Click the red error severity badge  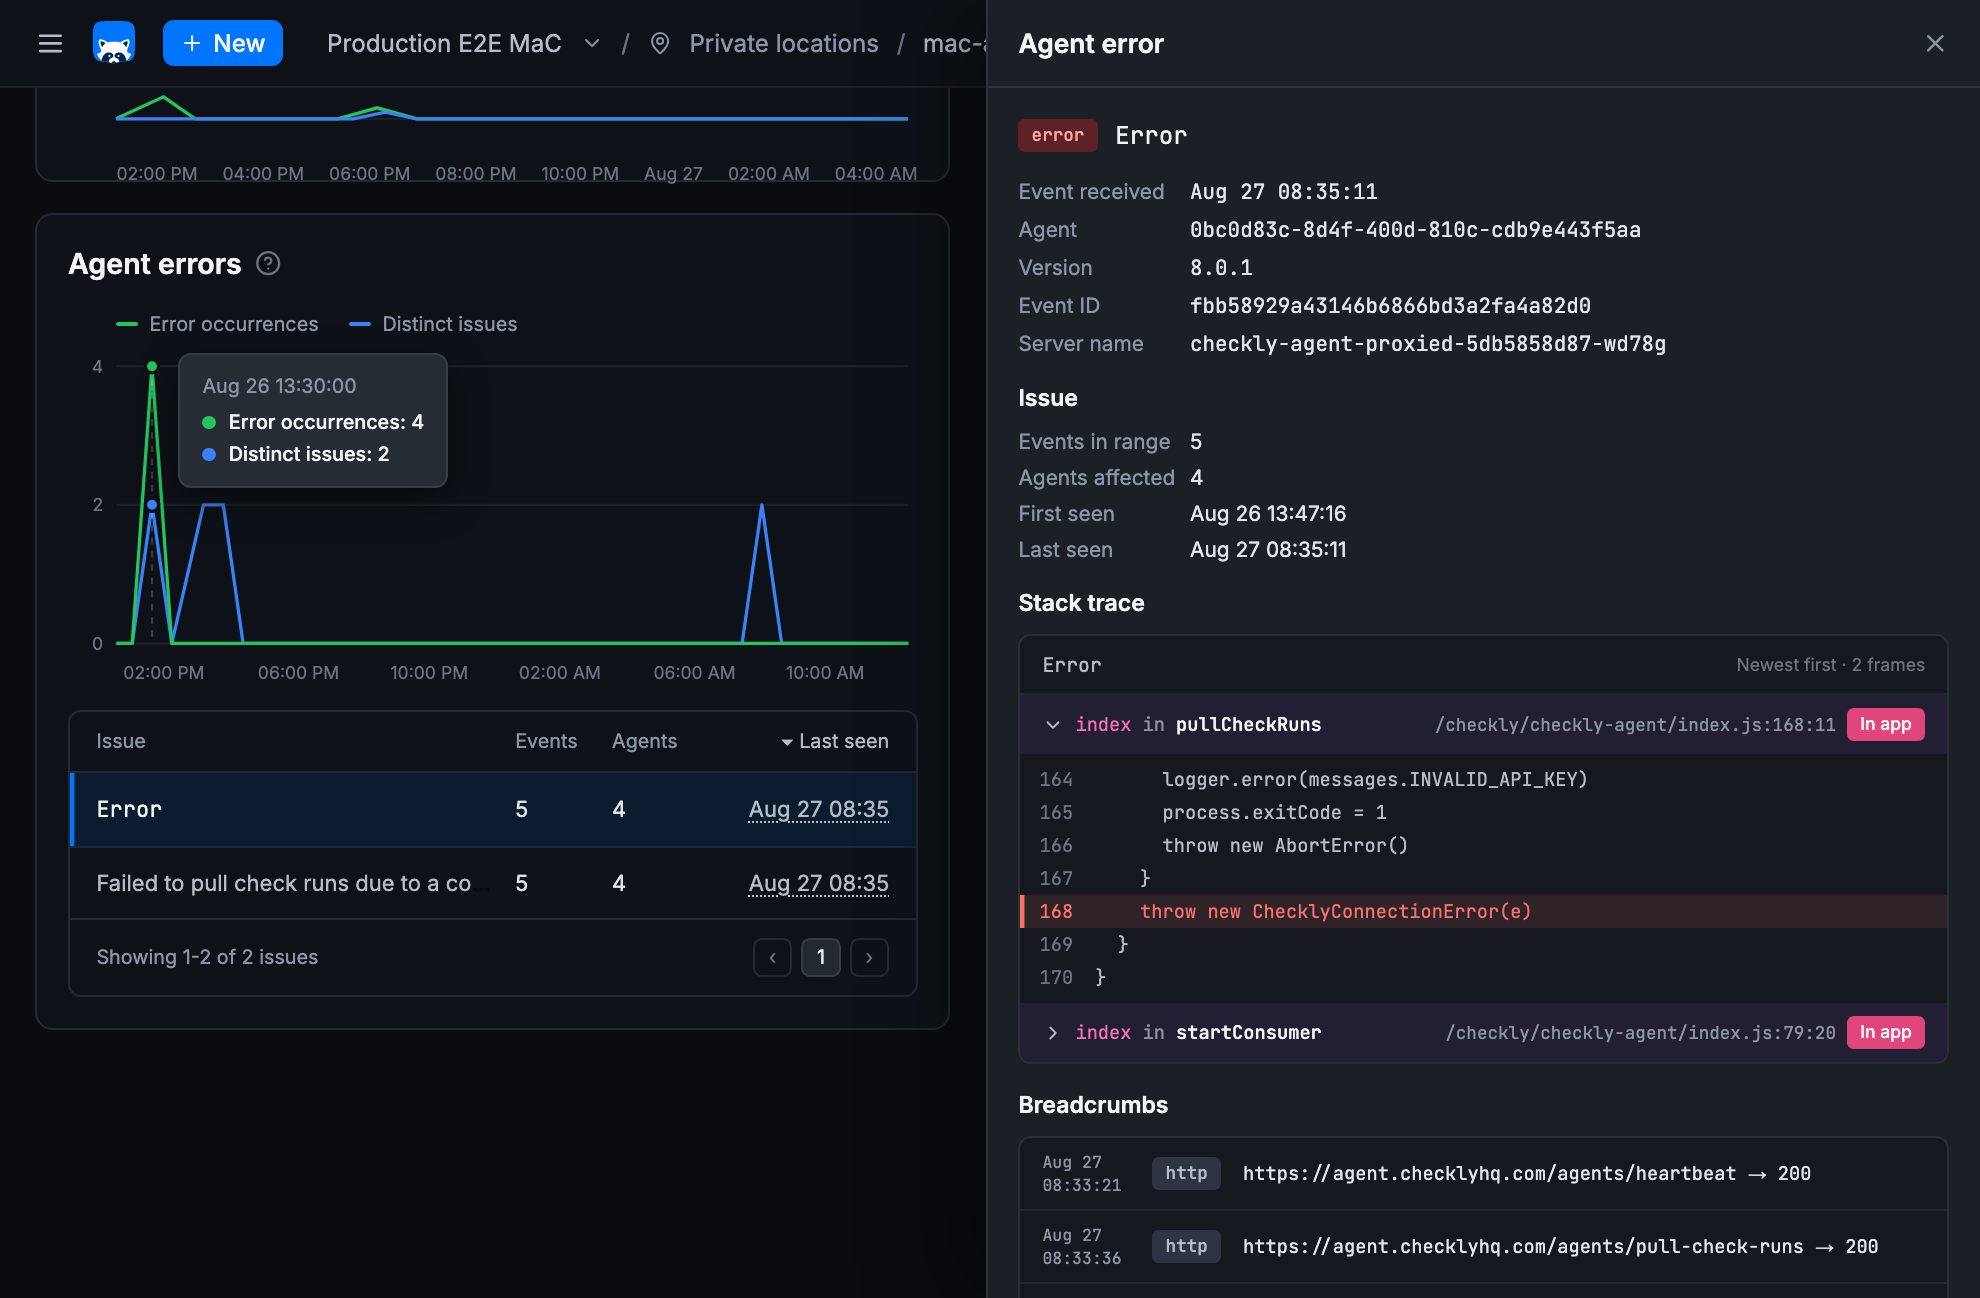[x=1058, y=135]
